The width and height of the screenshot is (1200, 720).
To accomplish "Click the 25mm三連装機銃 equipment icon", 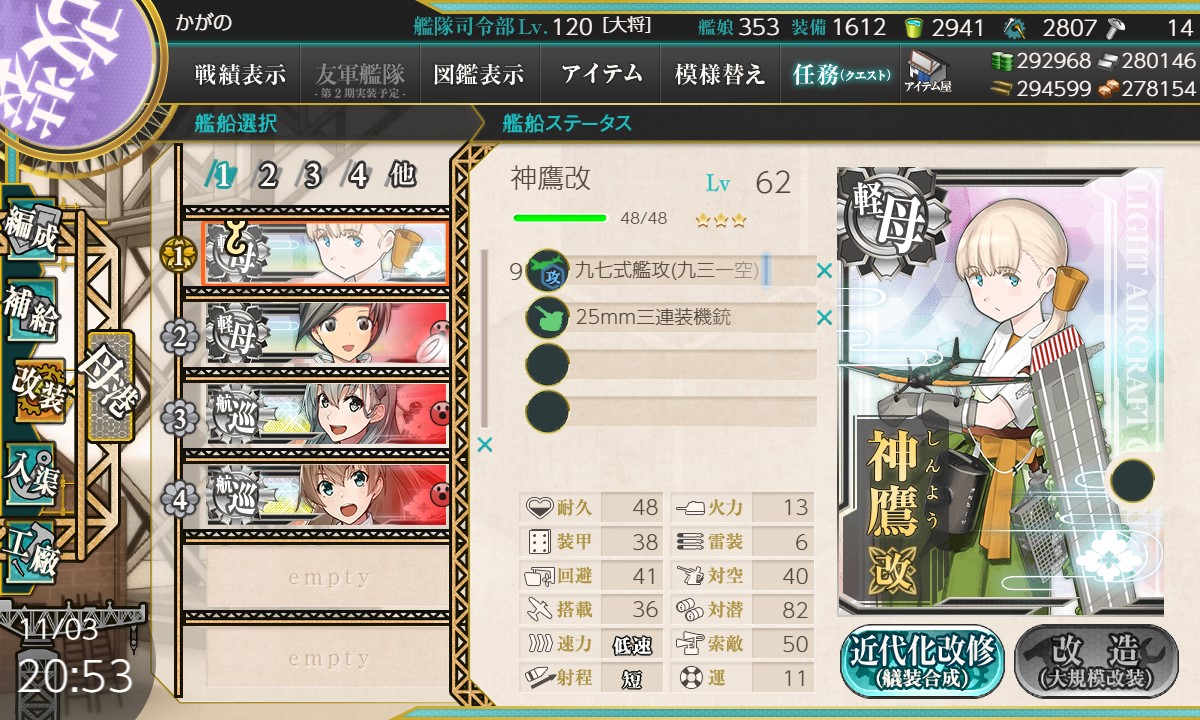I will point(547,318).
